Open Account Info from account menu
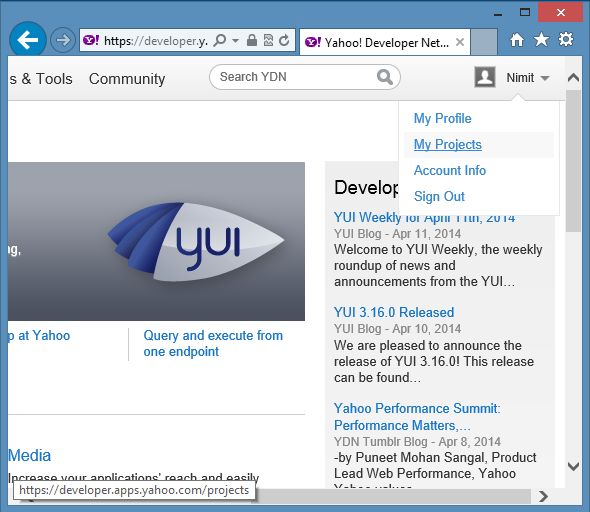Screen dimensions: 590x512 (x=450, y=170)
